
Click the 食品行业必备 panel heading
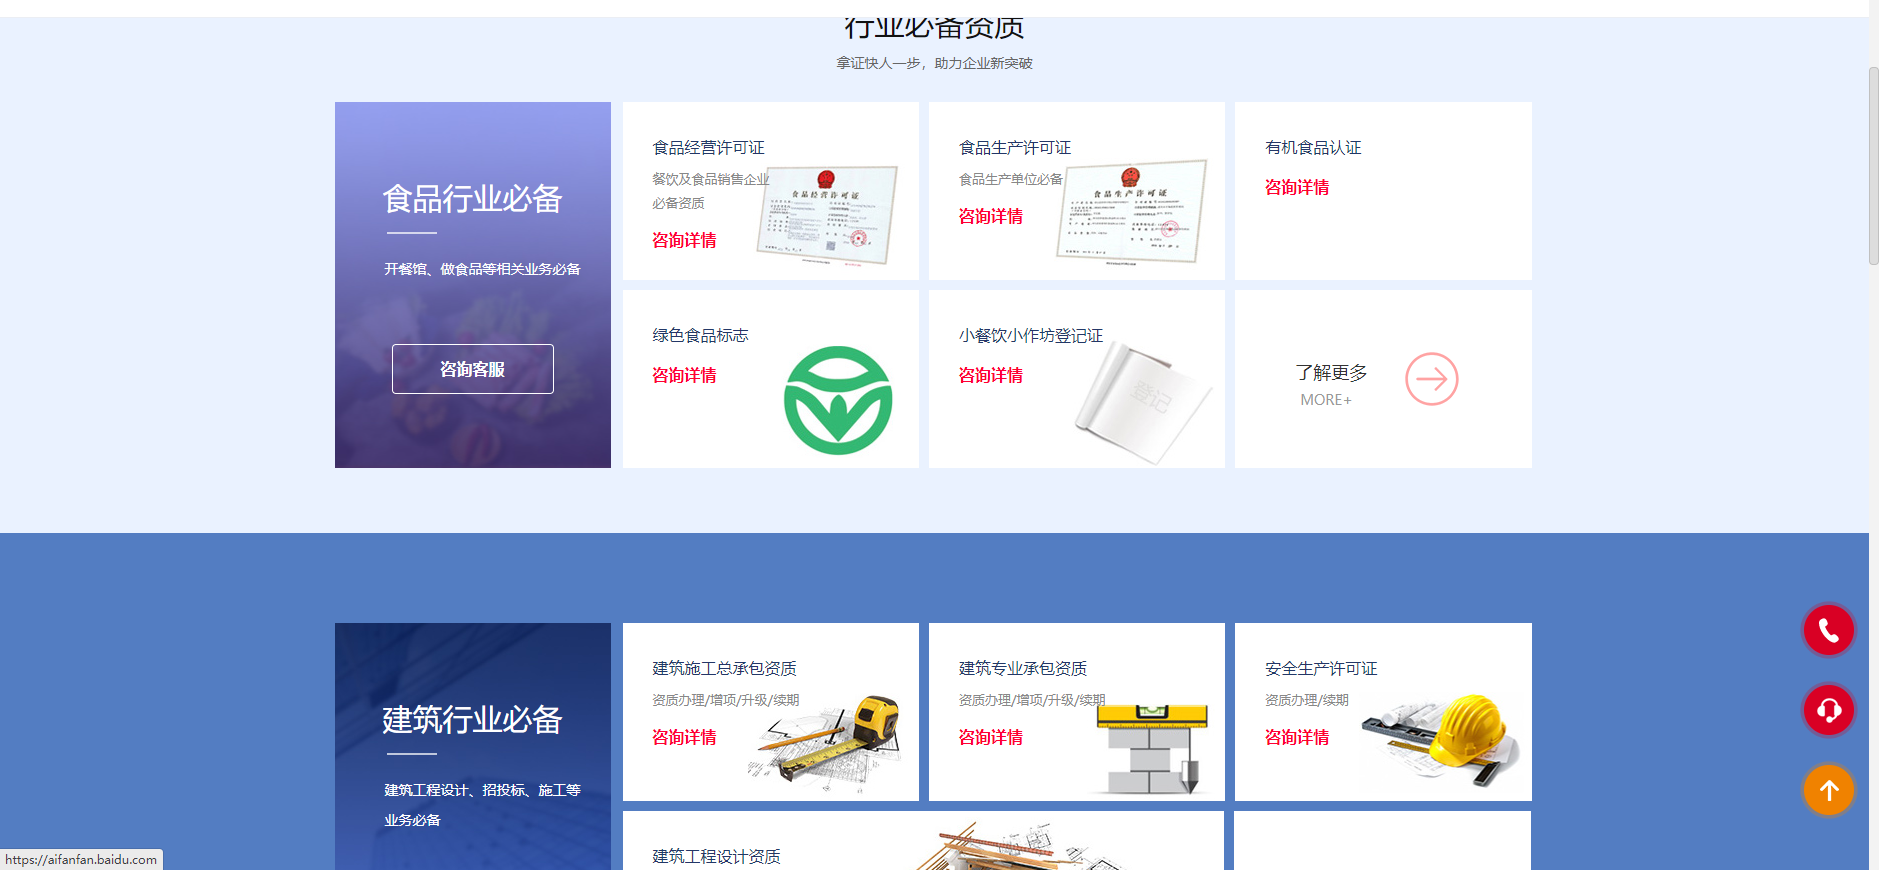point(472,199)
